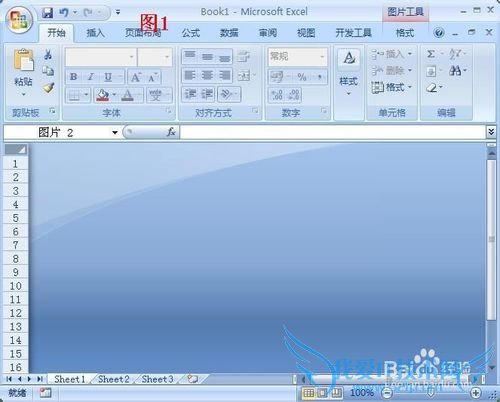500x402 pixels.
Task: Open the 格式 picture tools tab
Action: [405, 33]
